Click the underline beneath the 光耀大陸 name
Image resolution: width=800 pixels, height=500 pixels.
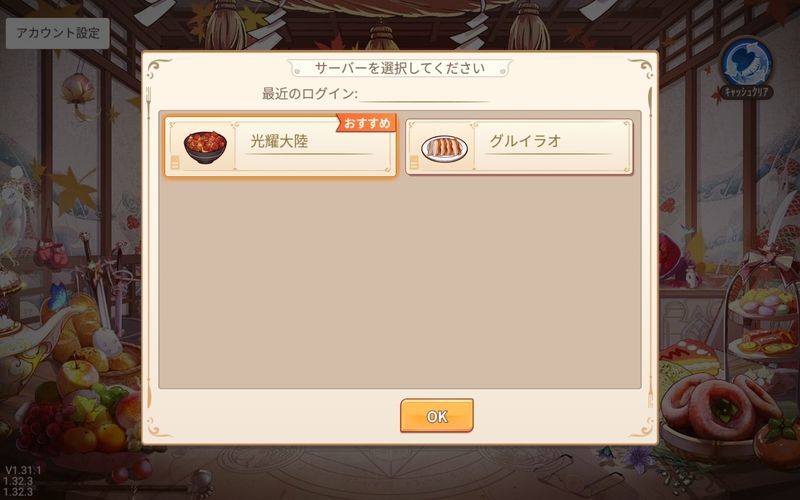click(309, 154)
